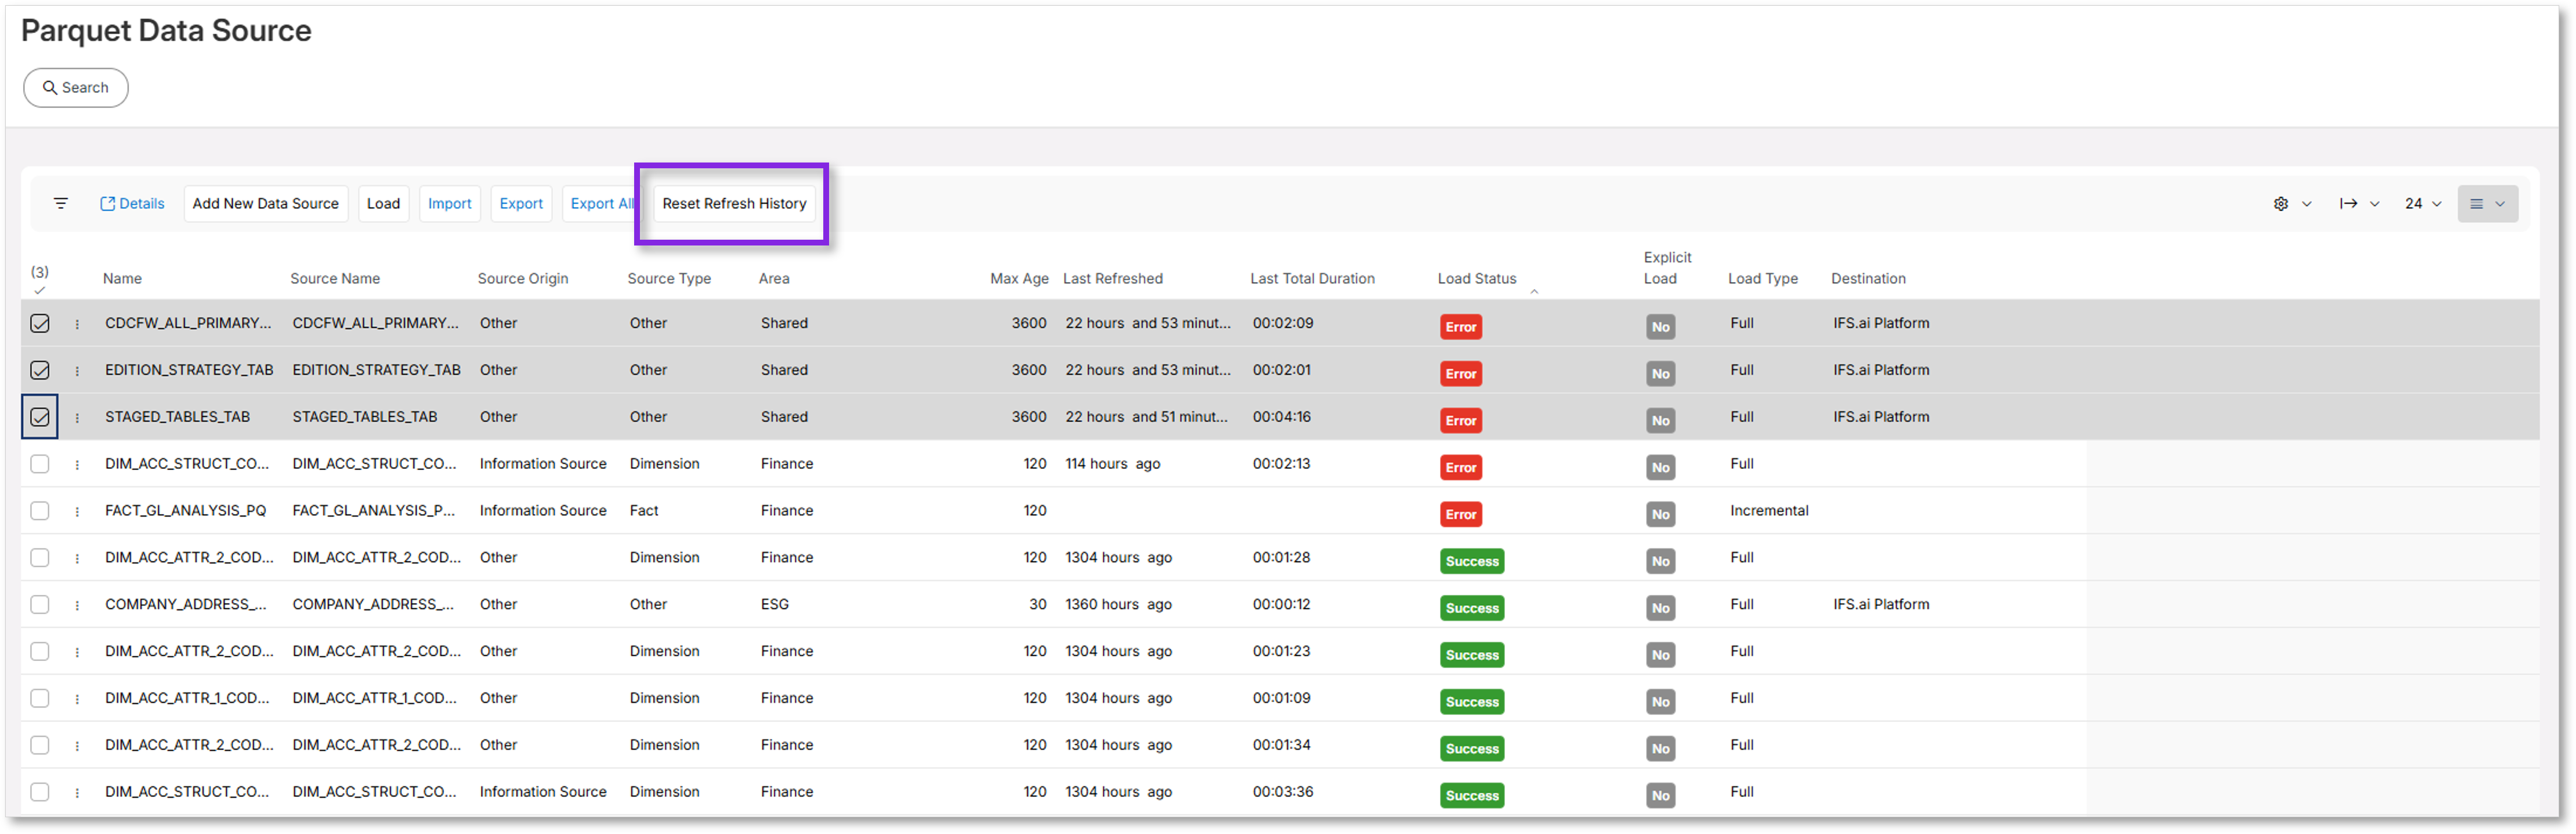Open Details for selected rows
This screenshot has height=834, width=2576.
pos(132,203)
